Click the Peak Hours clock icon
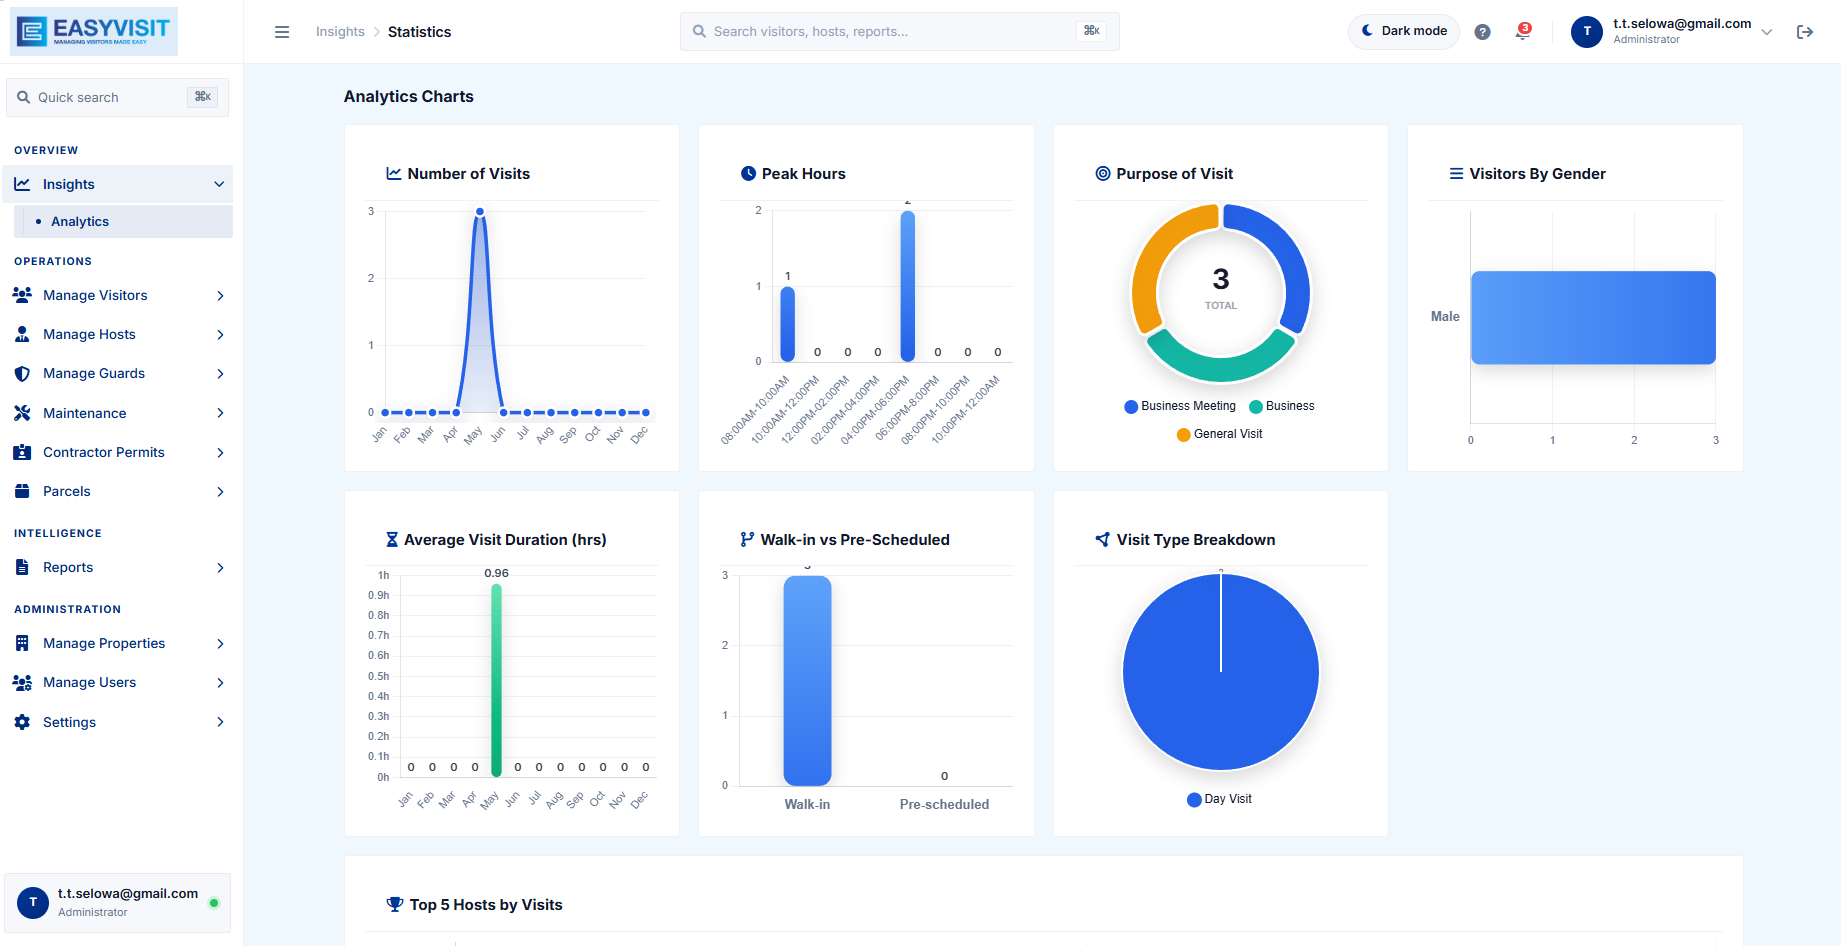This screenshot has height=946, width=1841. [748, 173]
